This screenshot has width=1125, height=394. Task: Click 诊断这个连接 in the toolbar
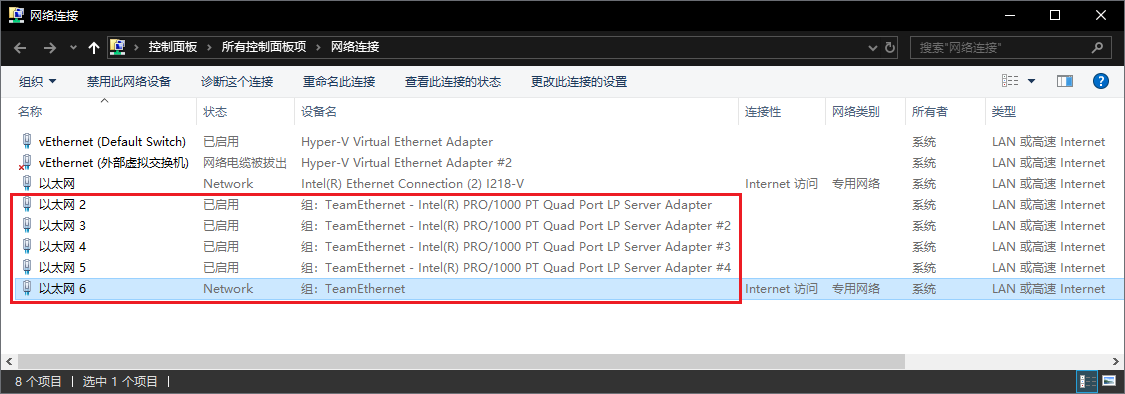click(237, 82)
